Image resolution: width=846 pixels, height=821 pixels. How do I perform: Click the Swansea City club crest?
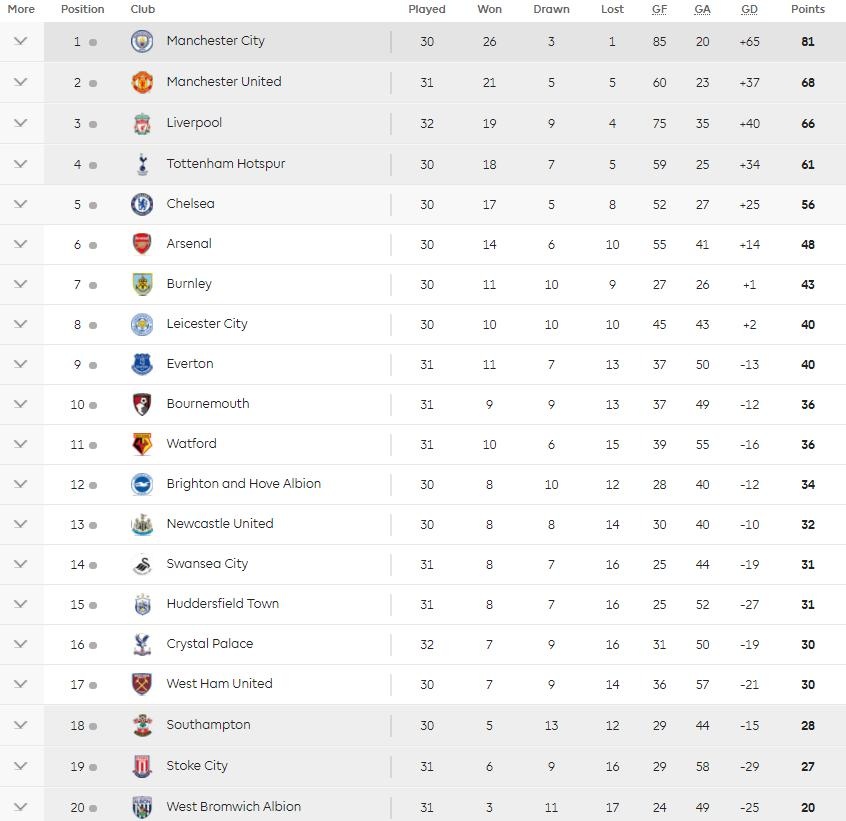[x=141, y=563]
